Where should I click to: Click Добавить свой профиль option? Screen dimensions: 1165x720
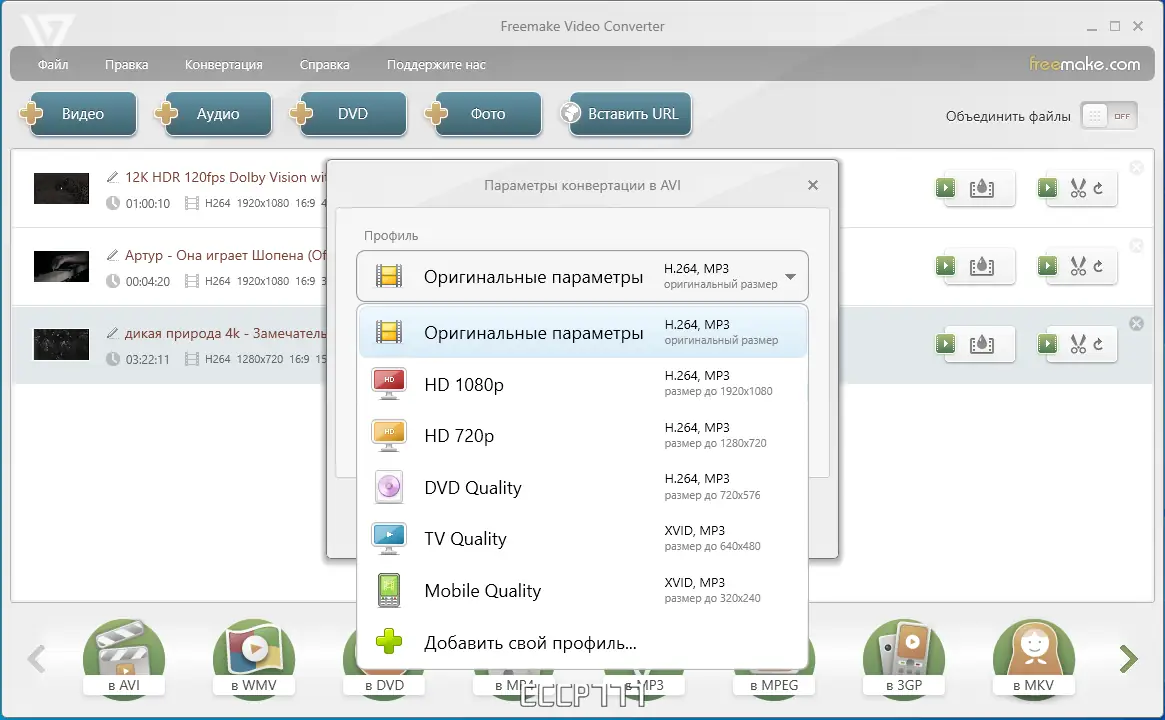tap(582, 643)
